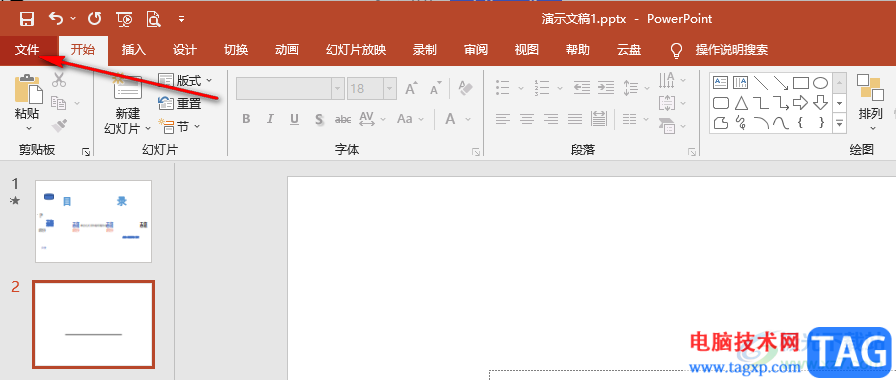This screenshot has width=896, height=380.
Task: Clear all formatting eraser icon
Action: point(466,88)
